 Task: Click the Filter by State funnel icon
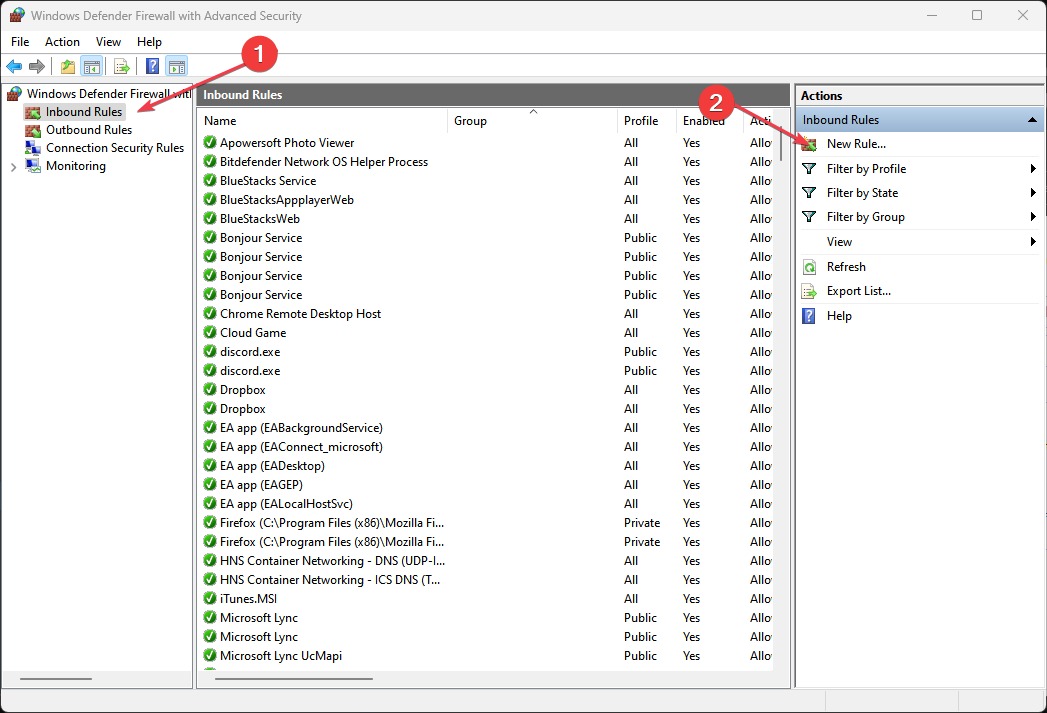(x=809, y=193)
